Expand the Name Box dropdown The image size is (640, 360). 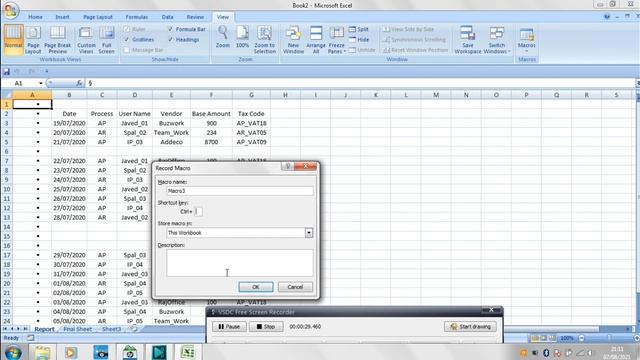click(40, 83)
